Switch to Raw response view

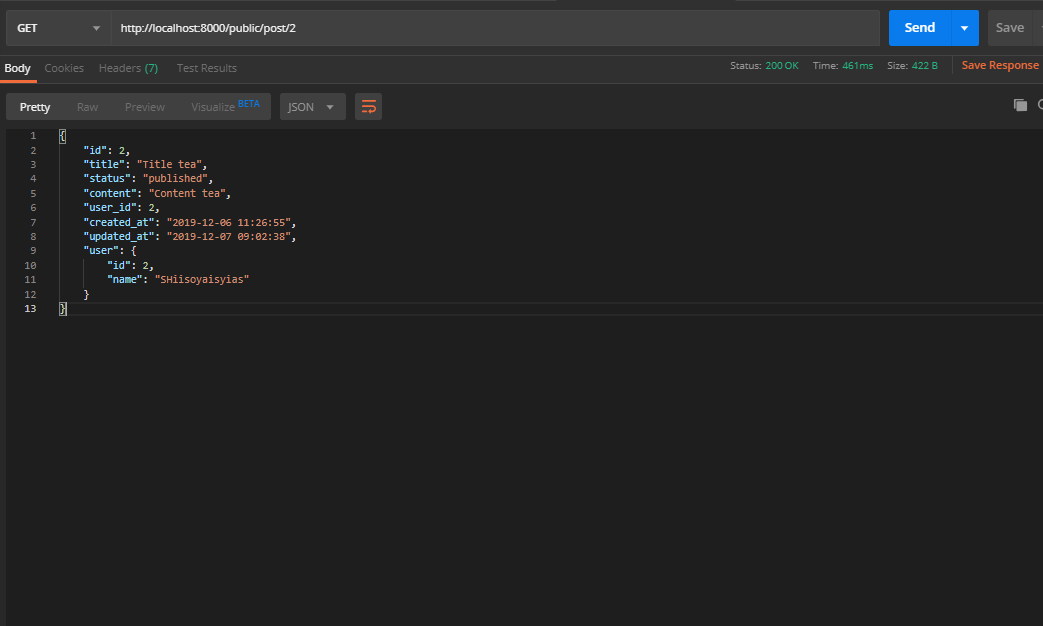(87, 106)
